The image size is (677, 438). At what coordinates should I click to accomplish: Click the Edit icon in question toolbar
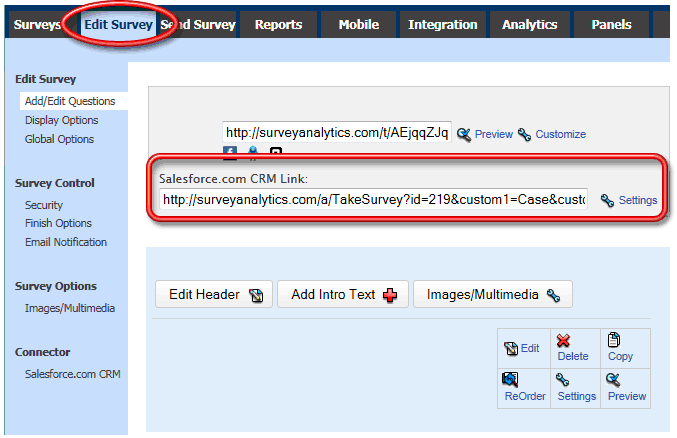pos(511,348)
